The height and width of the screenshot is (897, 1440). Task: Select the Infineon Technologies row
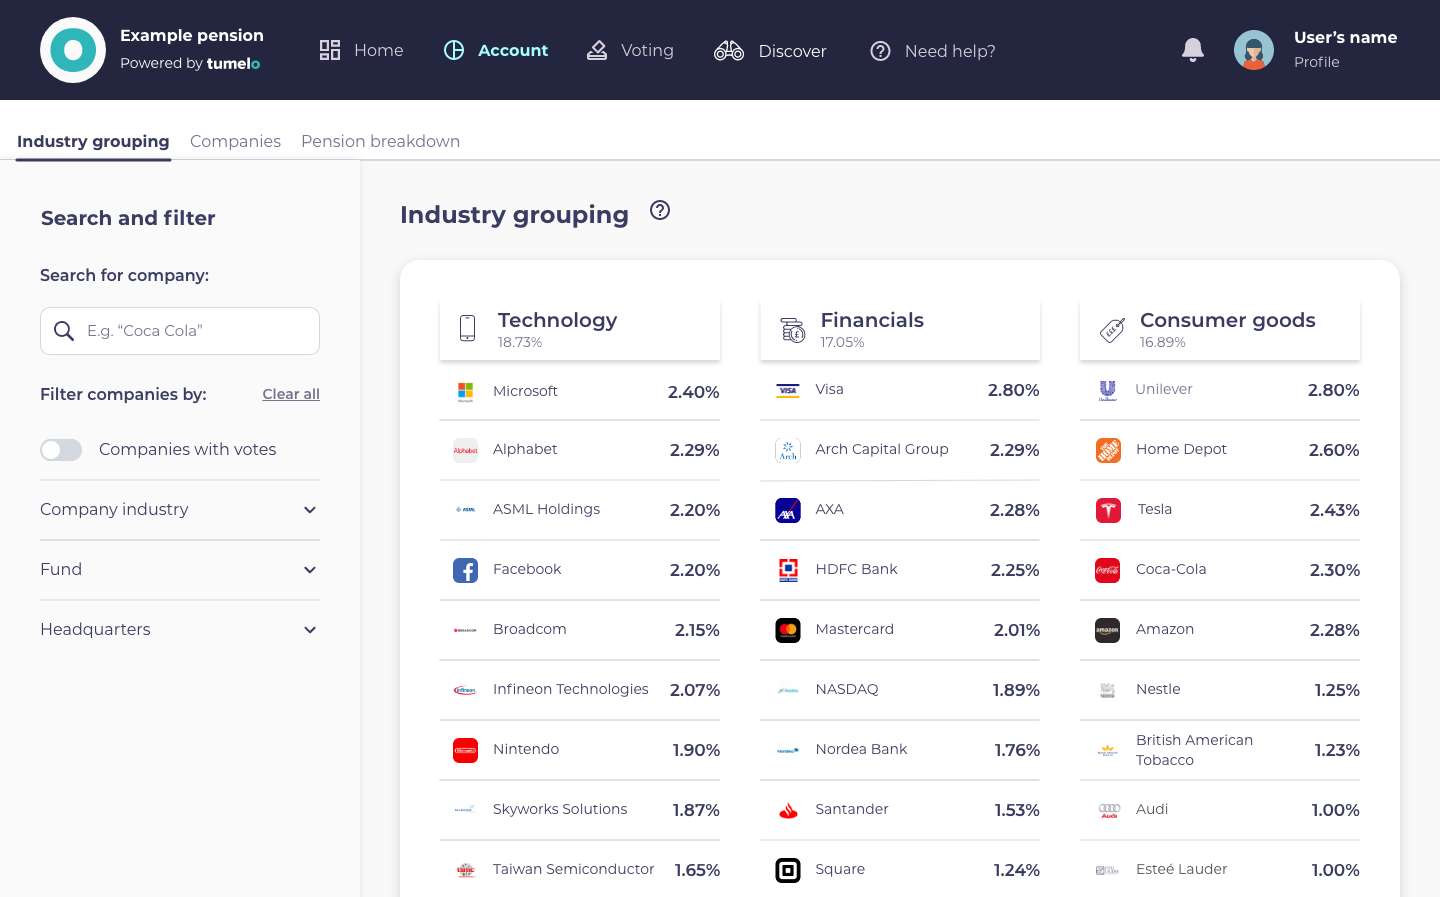pos(580,690)
